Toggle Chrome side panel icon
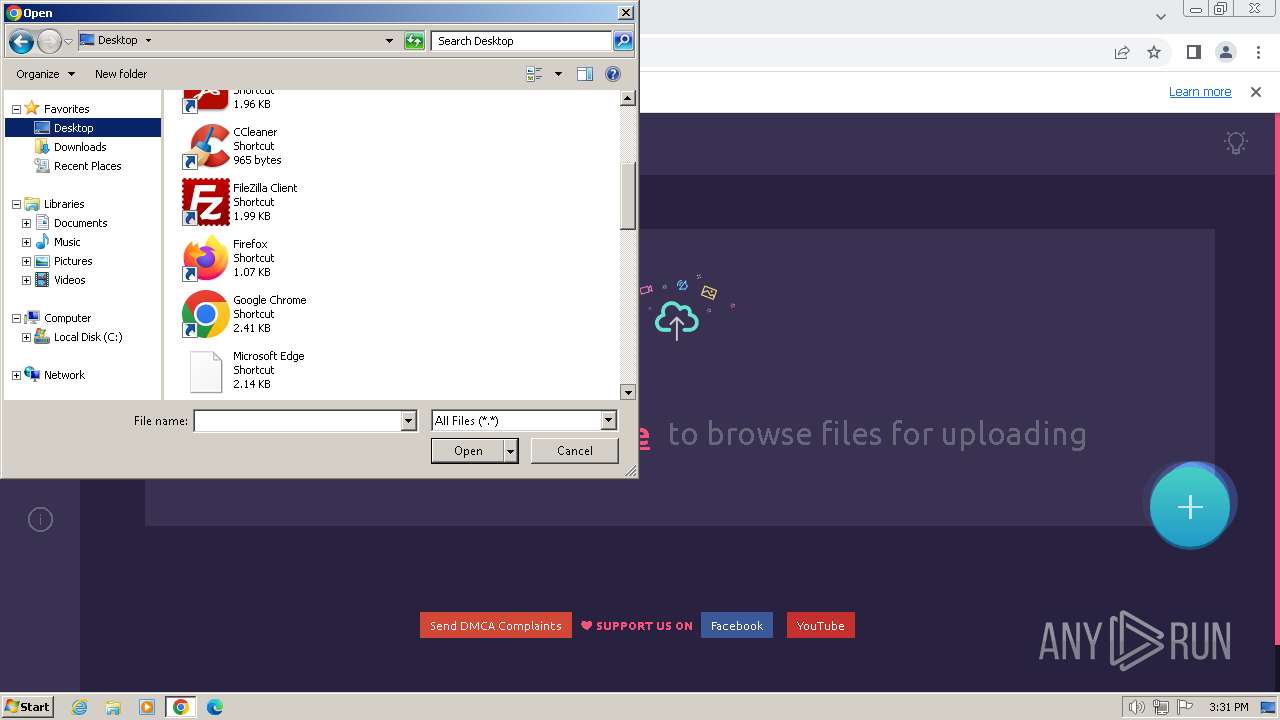 point(1193,52)
